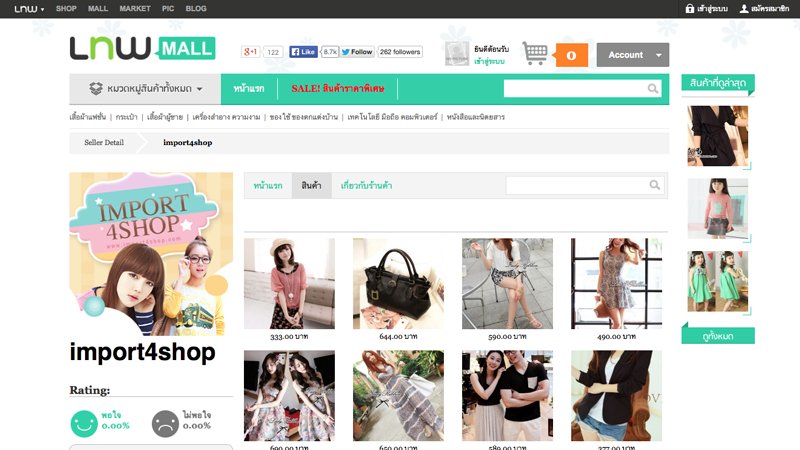Click the 262 followers count
The height and width of the screenshot is (450, 800).
tap(400, 52)
